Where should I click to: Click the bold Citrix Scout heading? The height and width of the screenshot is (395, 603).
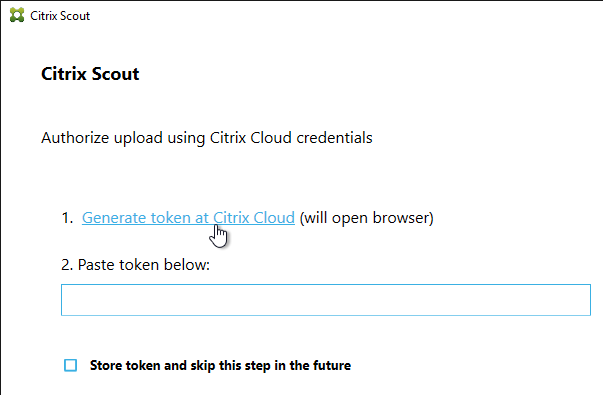point(90,73)
